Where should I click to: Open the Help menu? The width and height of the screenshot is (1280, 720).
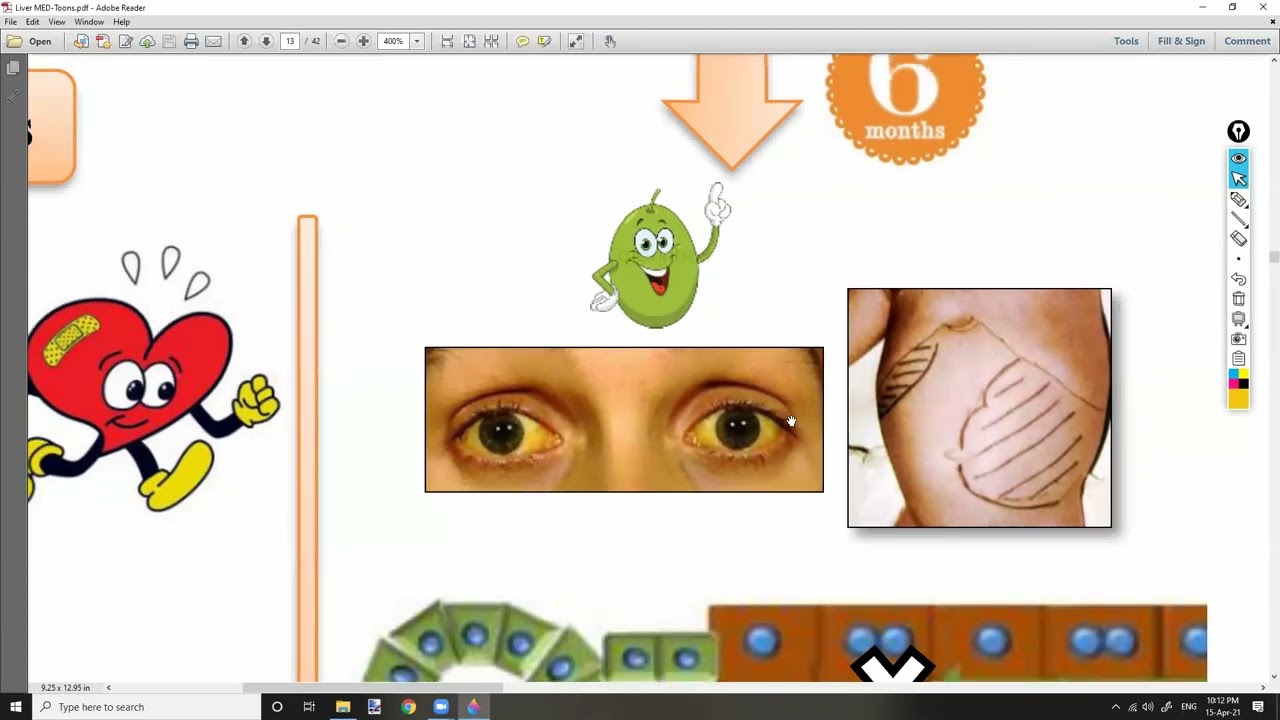tap(121, 22)
